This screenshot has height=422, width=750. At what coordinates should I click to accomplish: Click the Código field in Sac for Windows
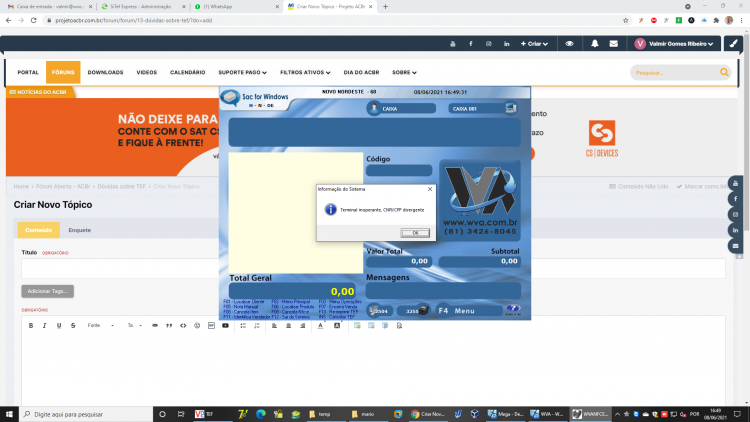coord(399,170)
